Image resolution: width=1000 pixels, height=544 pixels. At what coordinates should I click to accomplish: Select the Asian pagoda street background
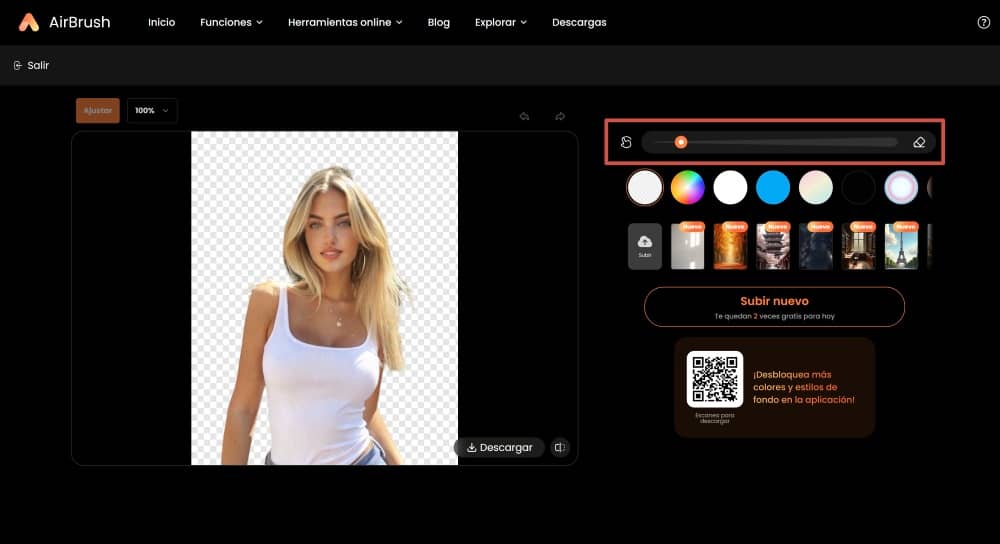pos(773,246)
